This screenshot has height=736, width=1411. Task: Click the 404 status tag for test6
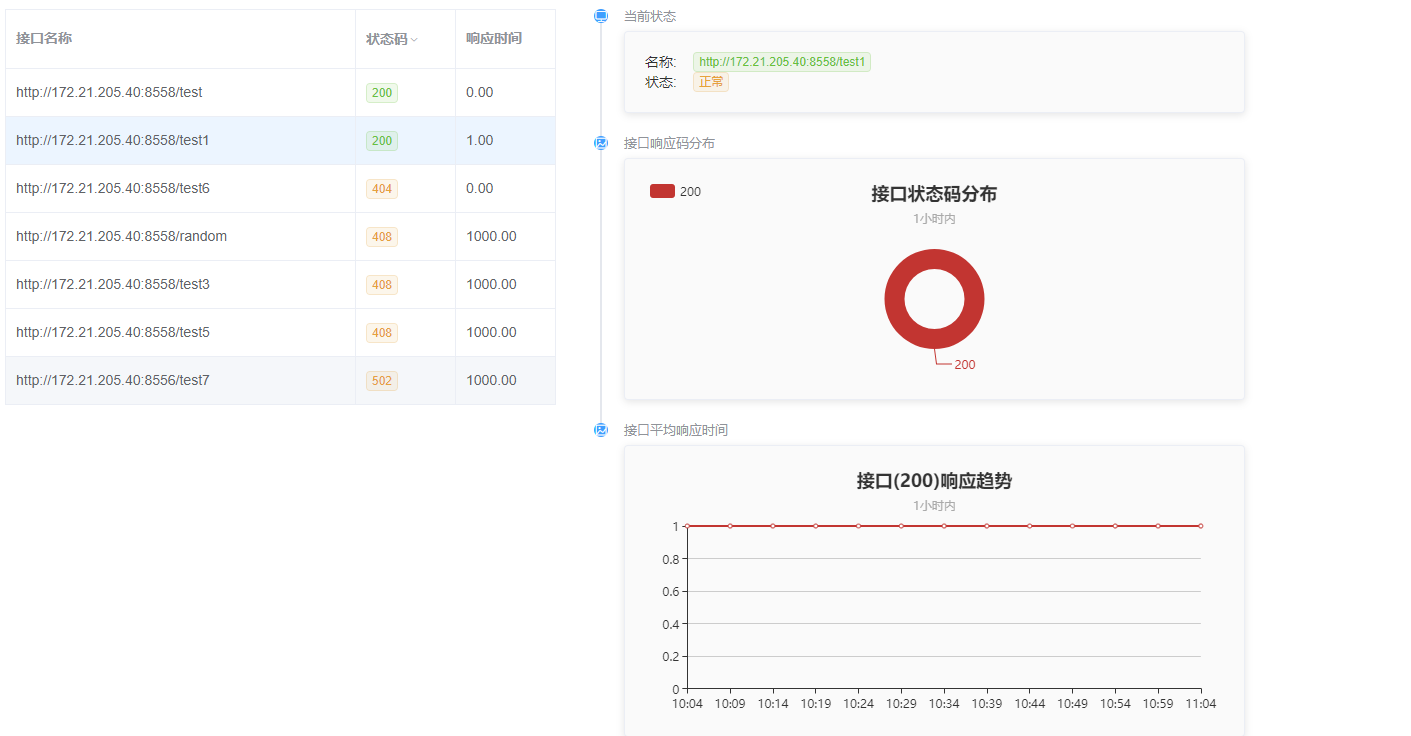point(382,189)
